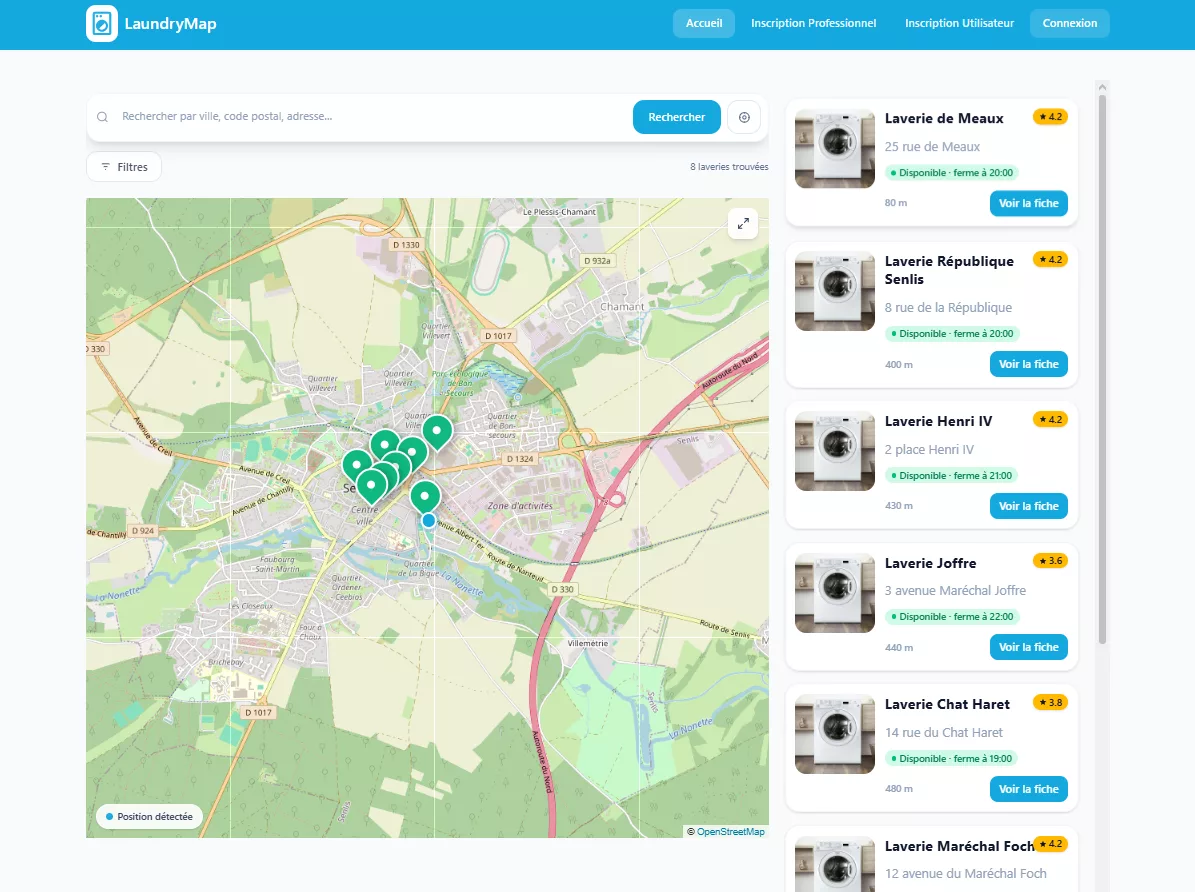Screen dimensions: 1195x892
Task: Click the '12 avenue du Maréchal Foch' address
Action: (x=966, y=874)
